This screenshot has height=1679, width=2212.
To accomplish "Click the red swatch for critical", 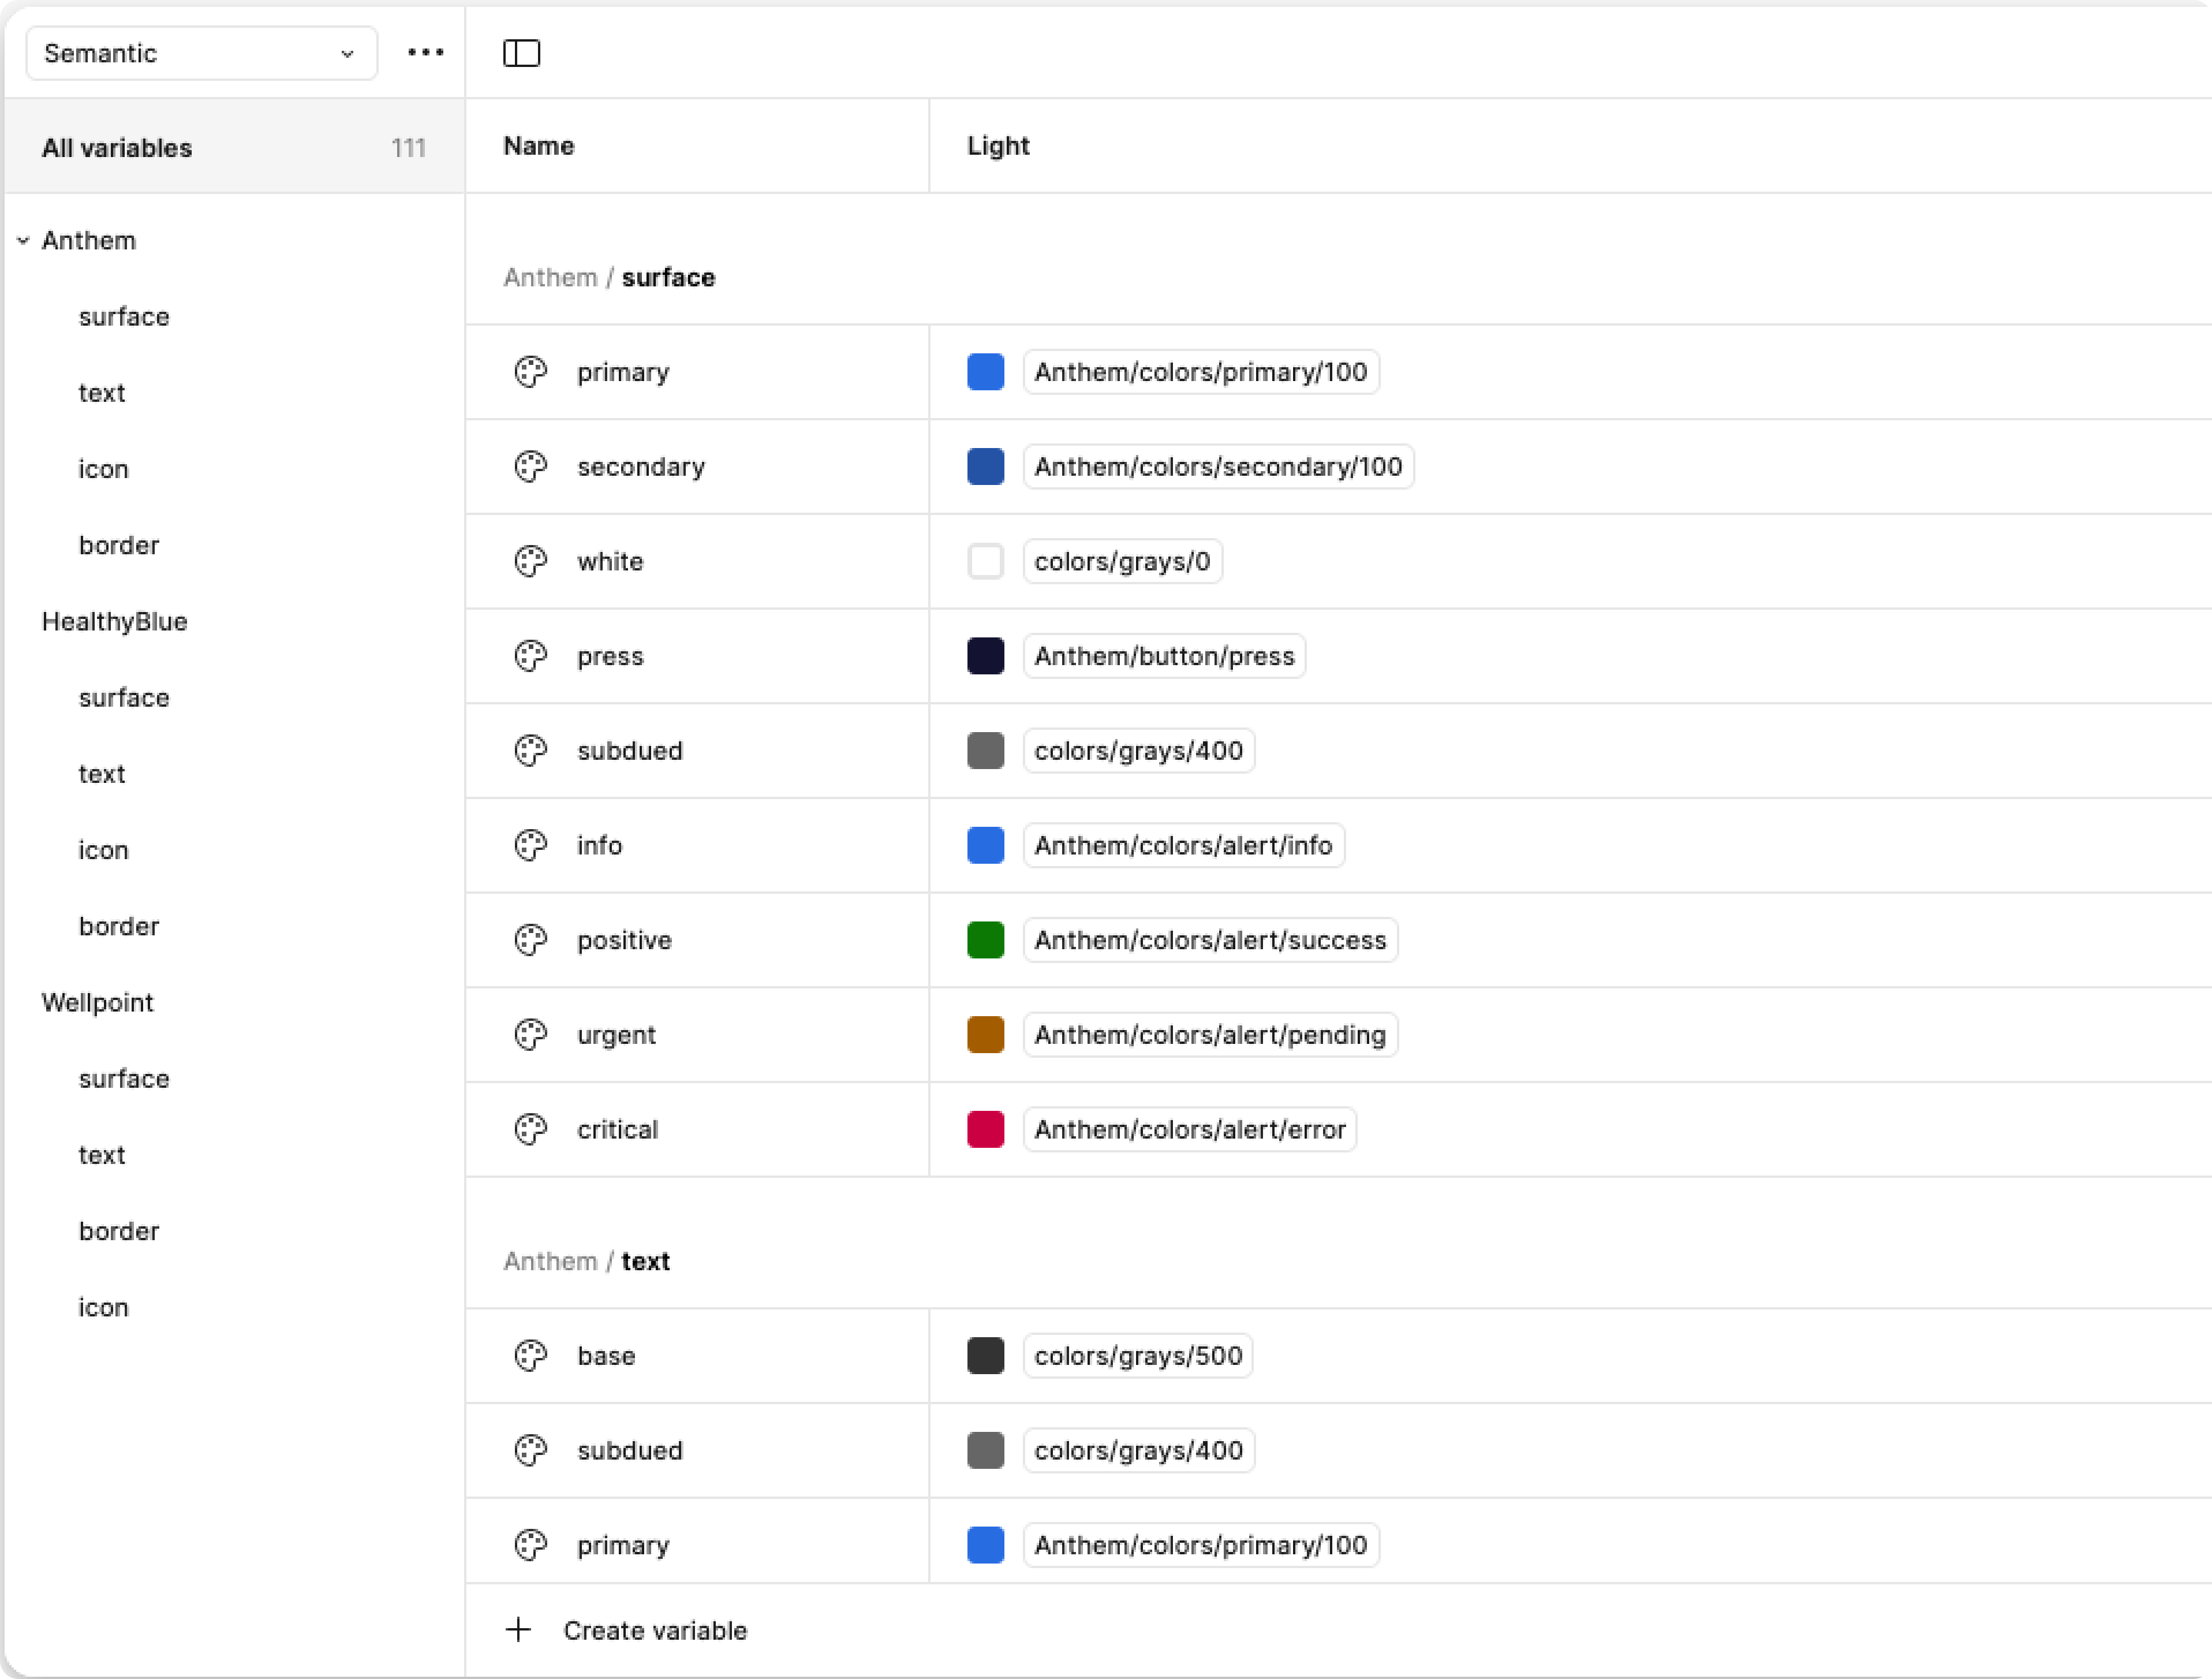I will [985, 1130].
